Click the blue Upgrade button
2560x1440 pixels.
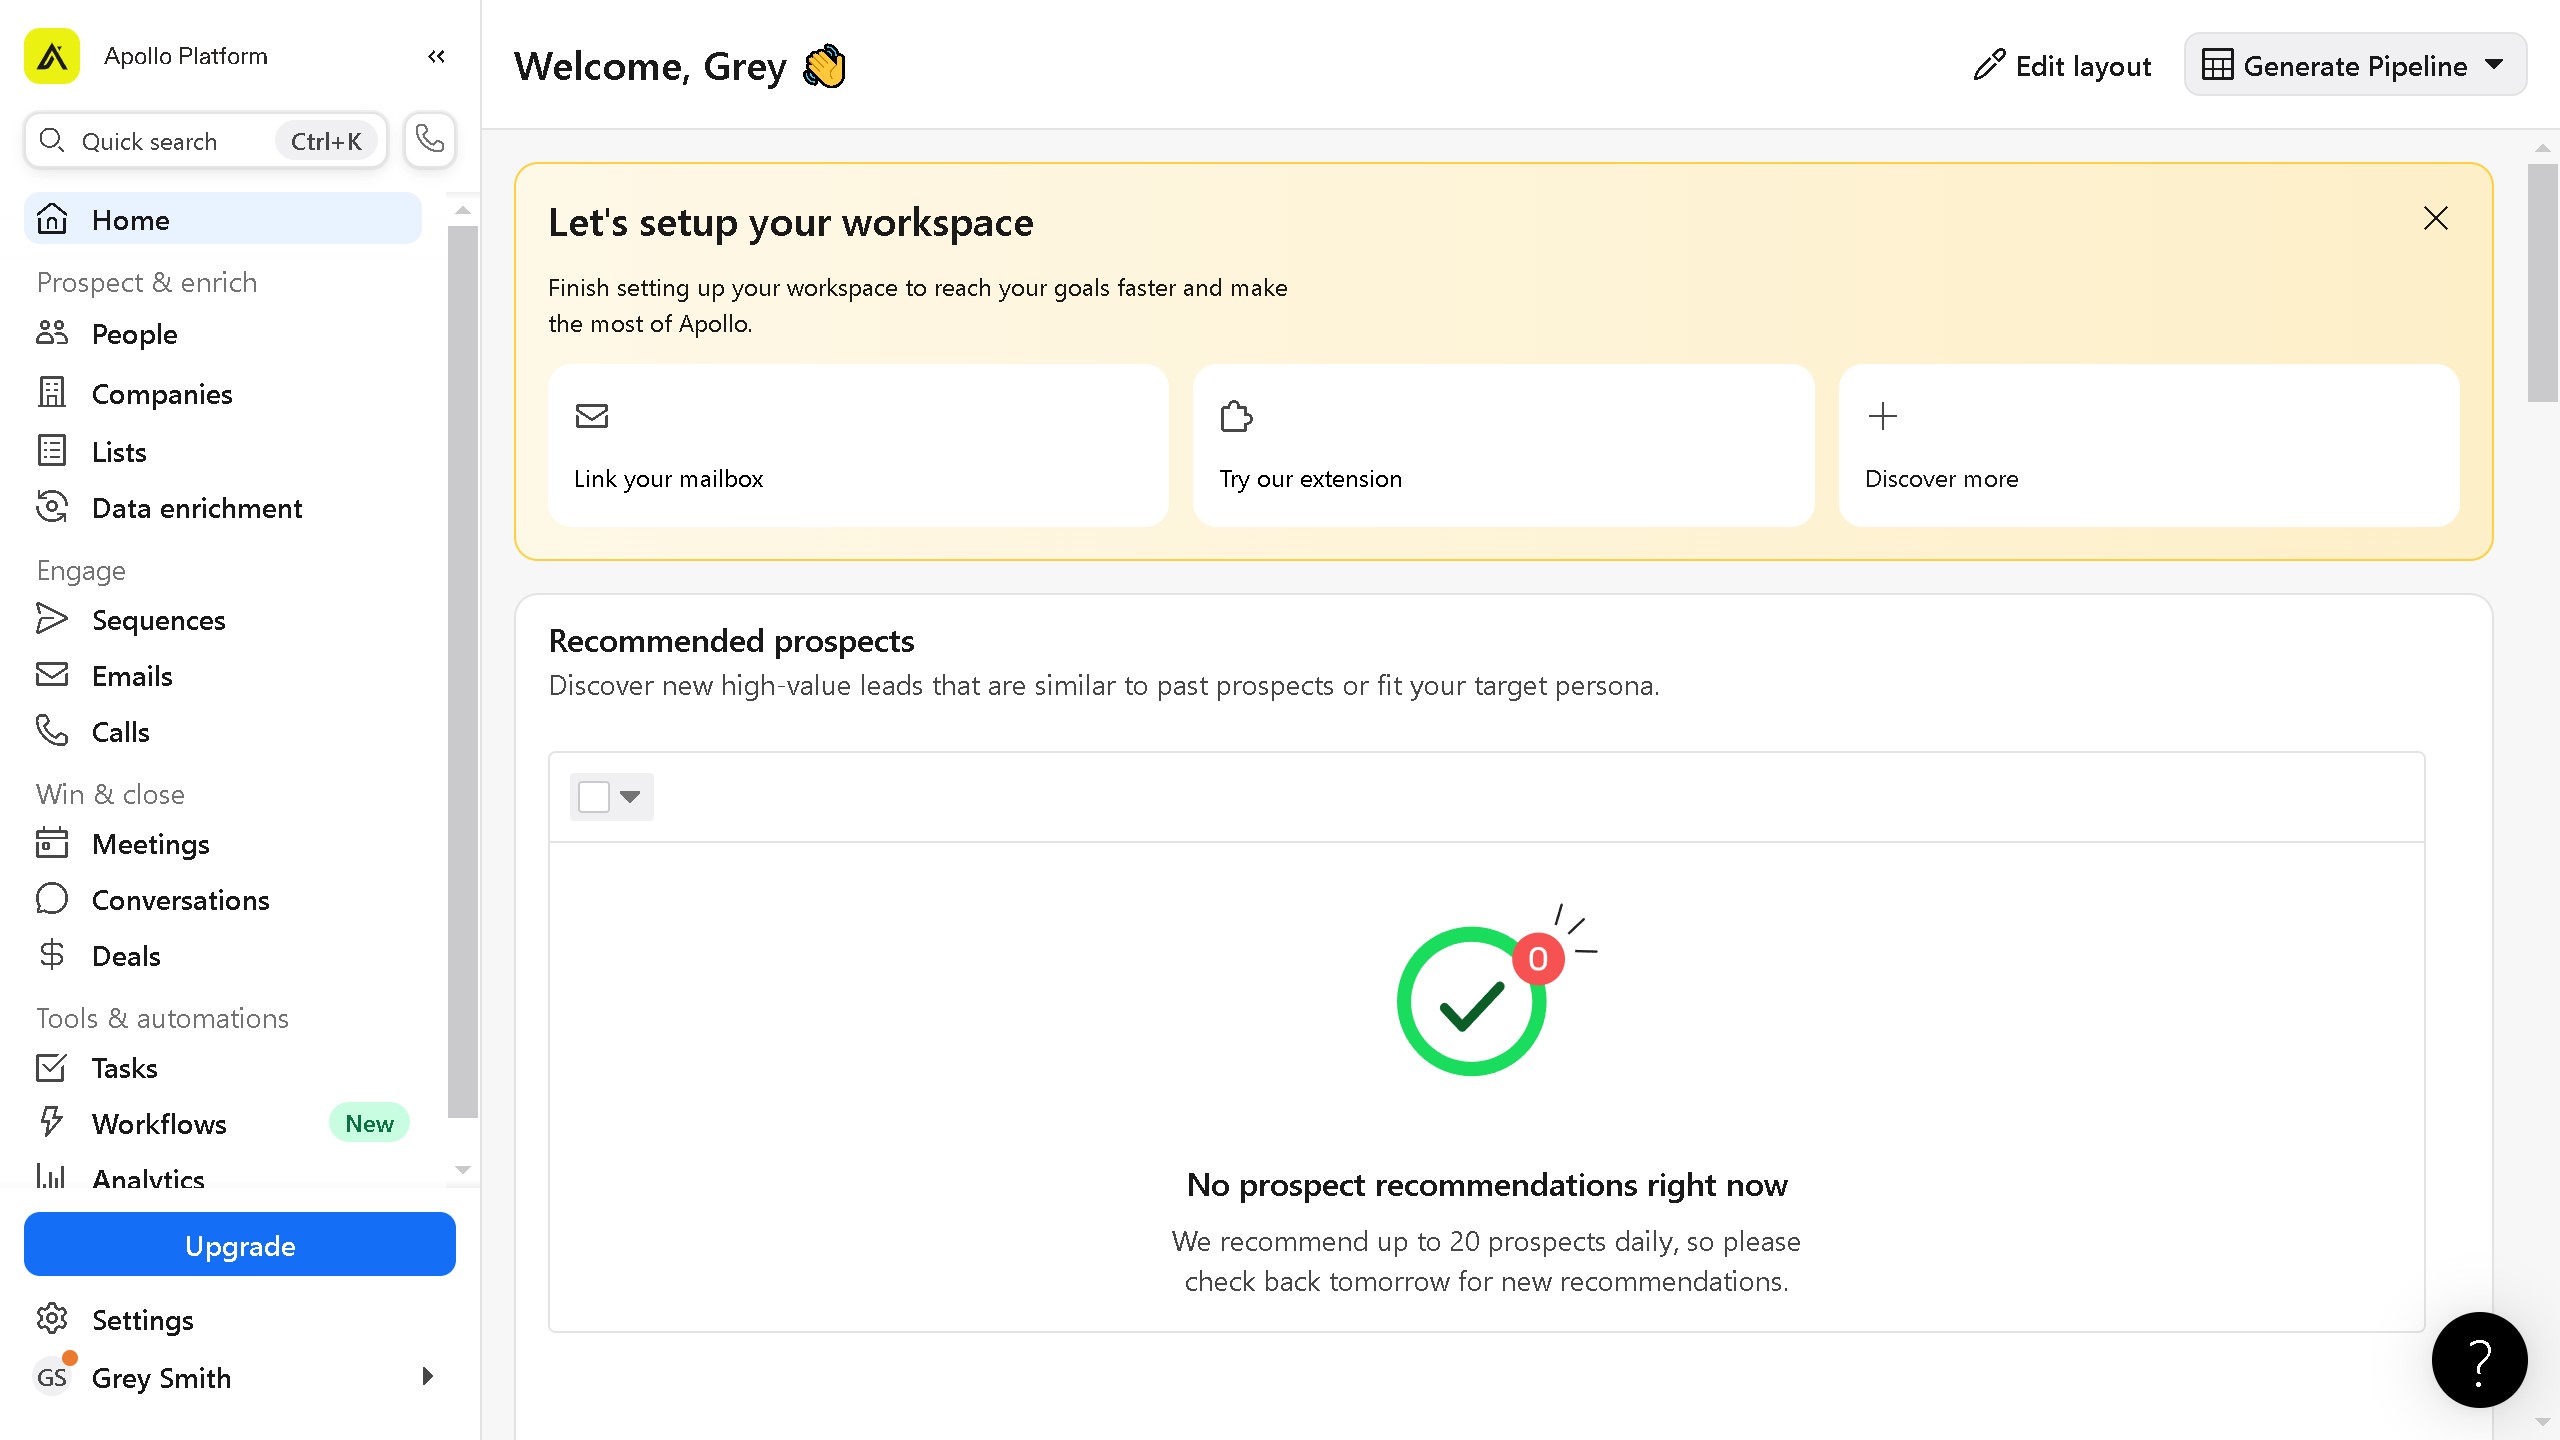click(240, 1245)
